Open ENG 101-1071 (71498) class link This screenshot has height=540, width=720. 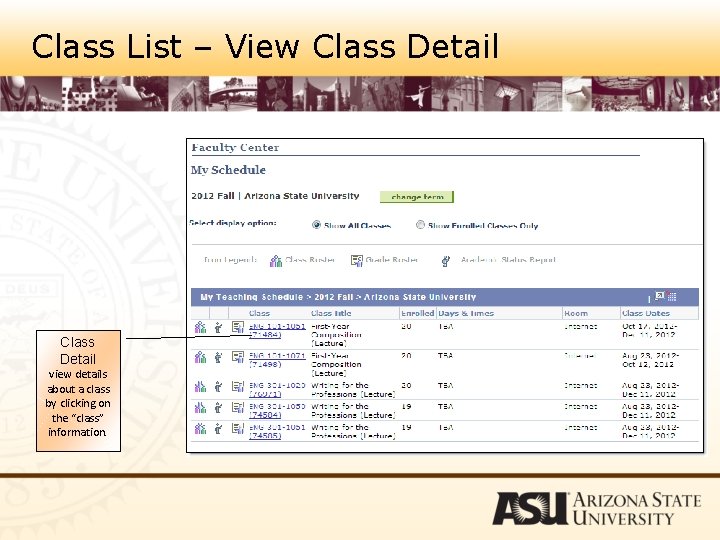point(277,360)
